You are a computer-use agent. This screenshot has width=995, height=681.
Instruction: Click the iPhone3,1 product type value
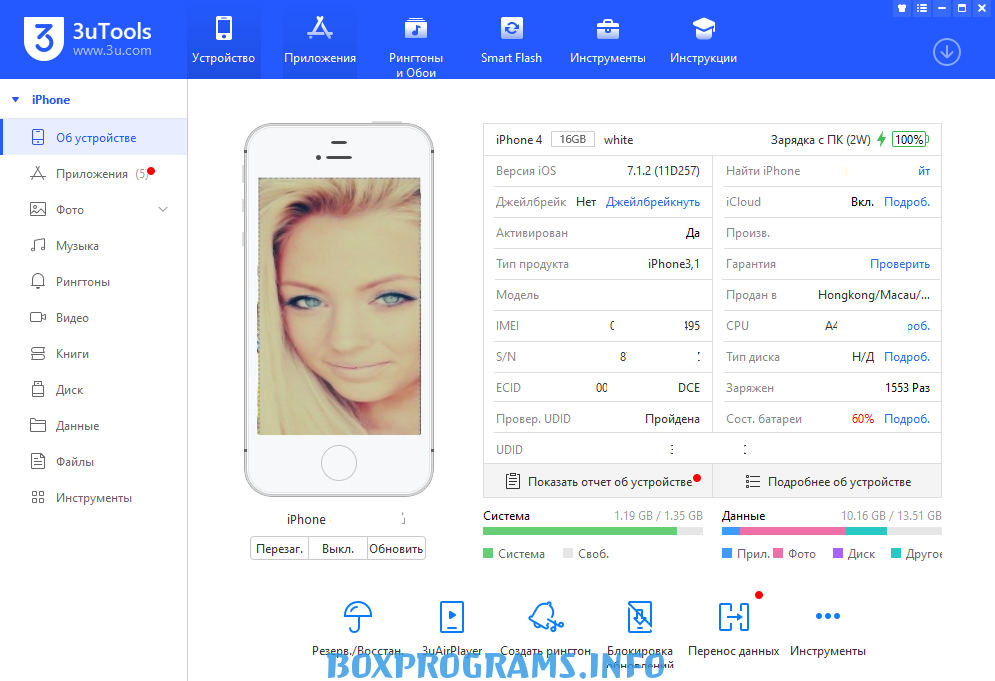[674, 264]
